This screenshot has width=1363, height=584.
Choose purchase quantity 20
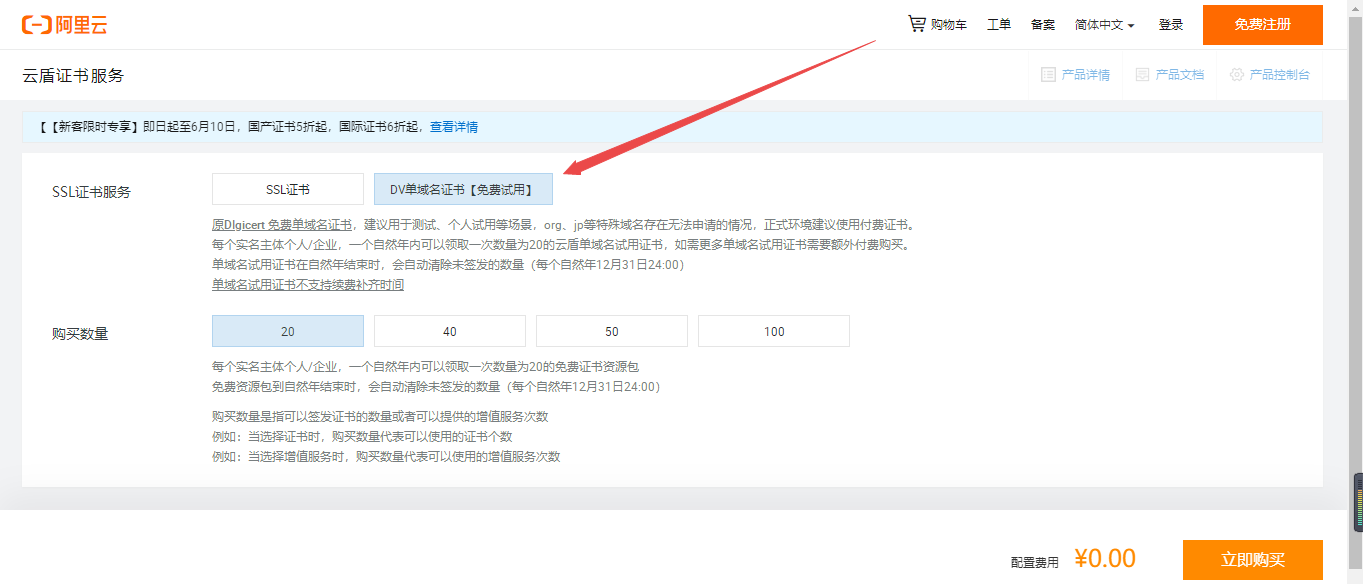[x=288, y=331]
